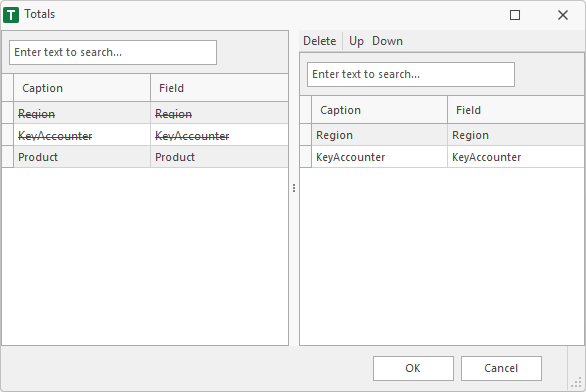This screenshot has height=392, width=586.
Task: Click row indicator of Product row in left grid
Action: (7, 157)
